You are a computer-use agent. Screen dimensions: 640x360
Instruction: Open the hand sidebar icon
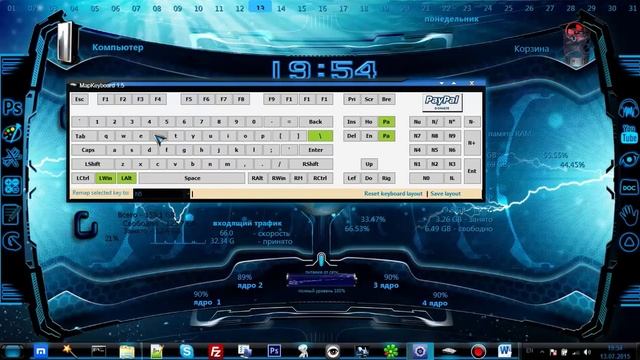(629, 215)
